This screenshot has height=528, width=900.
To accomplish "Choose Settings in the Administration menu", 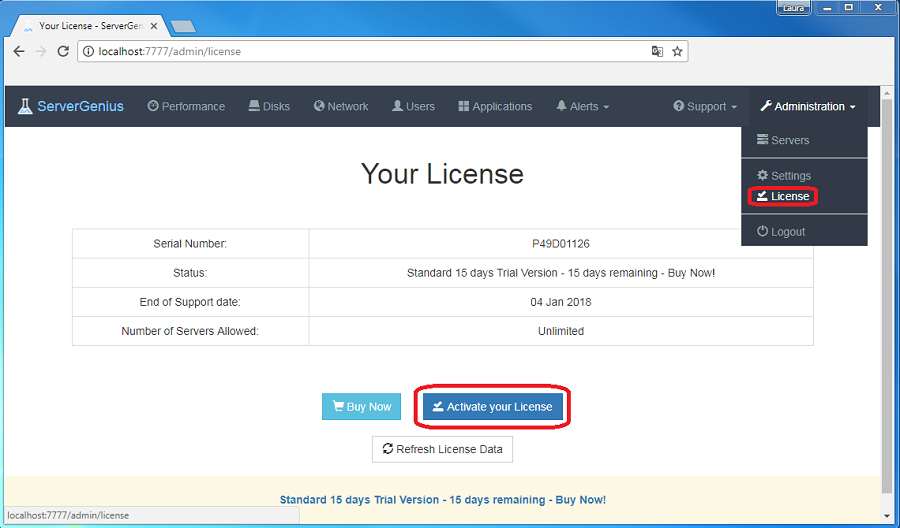I will point(784,175).
